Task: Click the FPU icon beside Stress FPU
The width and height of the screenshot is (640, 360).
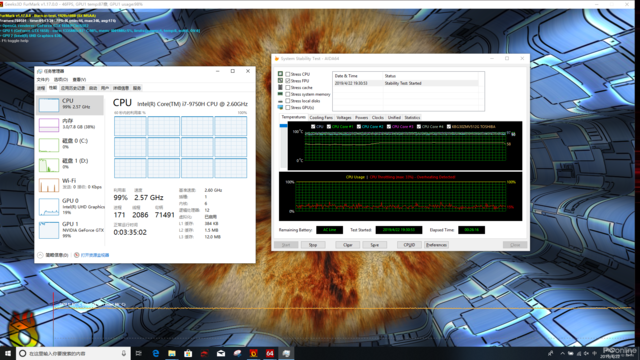Action: point(280,81)
